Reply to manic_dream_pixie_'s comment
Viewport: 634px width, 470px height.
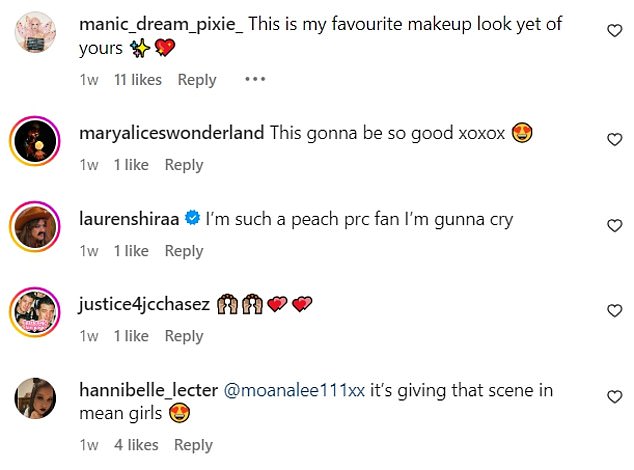(x=197, y=80)
